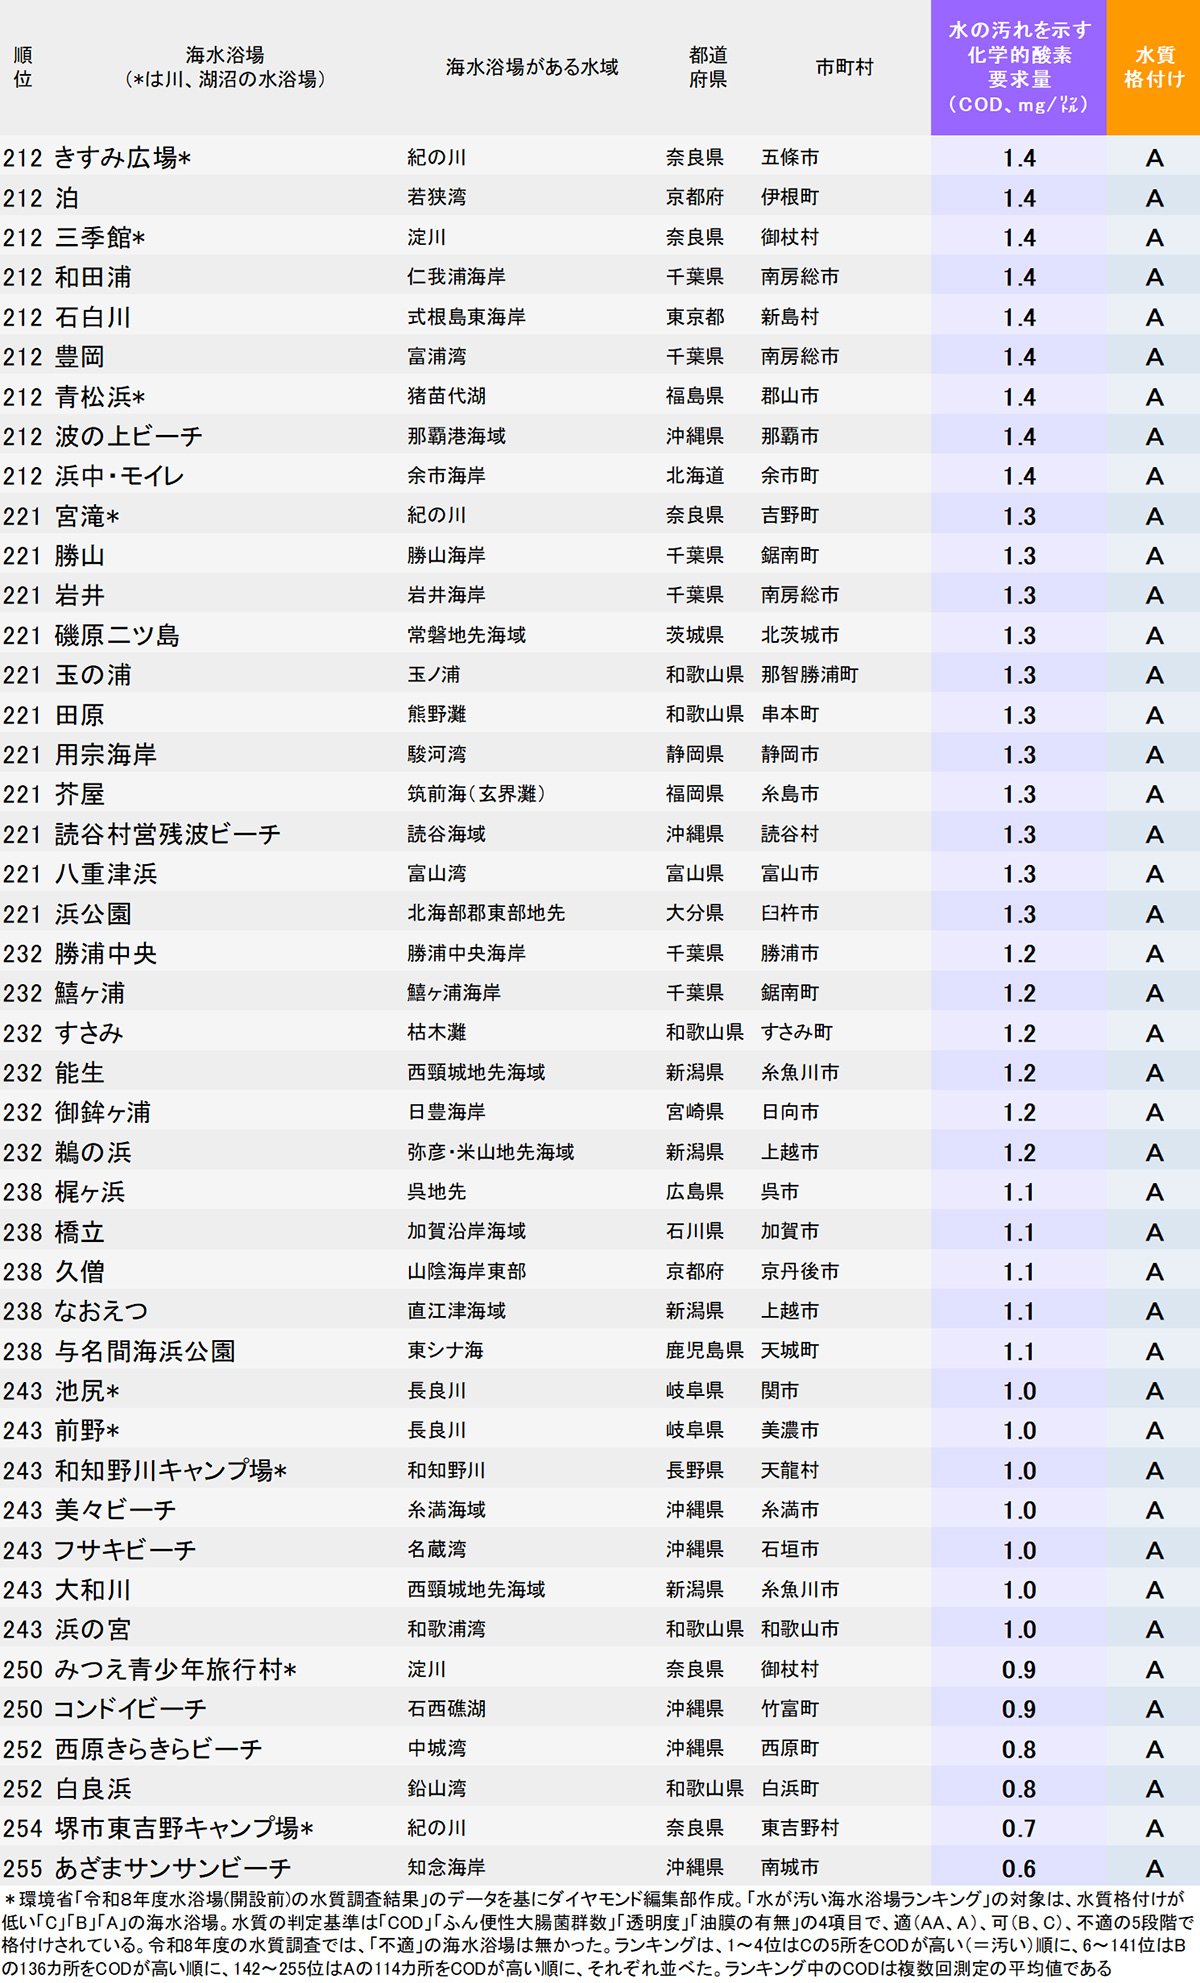Click beach name 和田浦
Screen dimensions: 1200x1983
tap(93, 277)
